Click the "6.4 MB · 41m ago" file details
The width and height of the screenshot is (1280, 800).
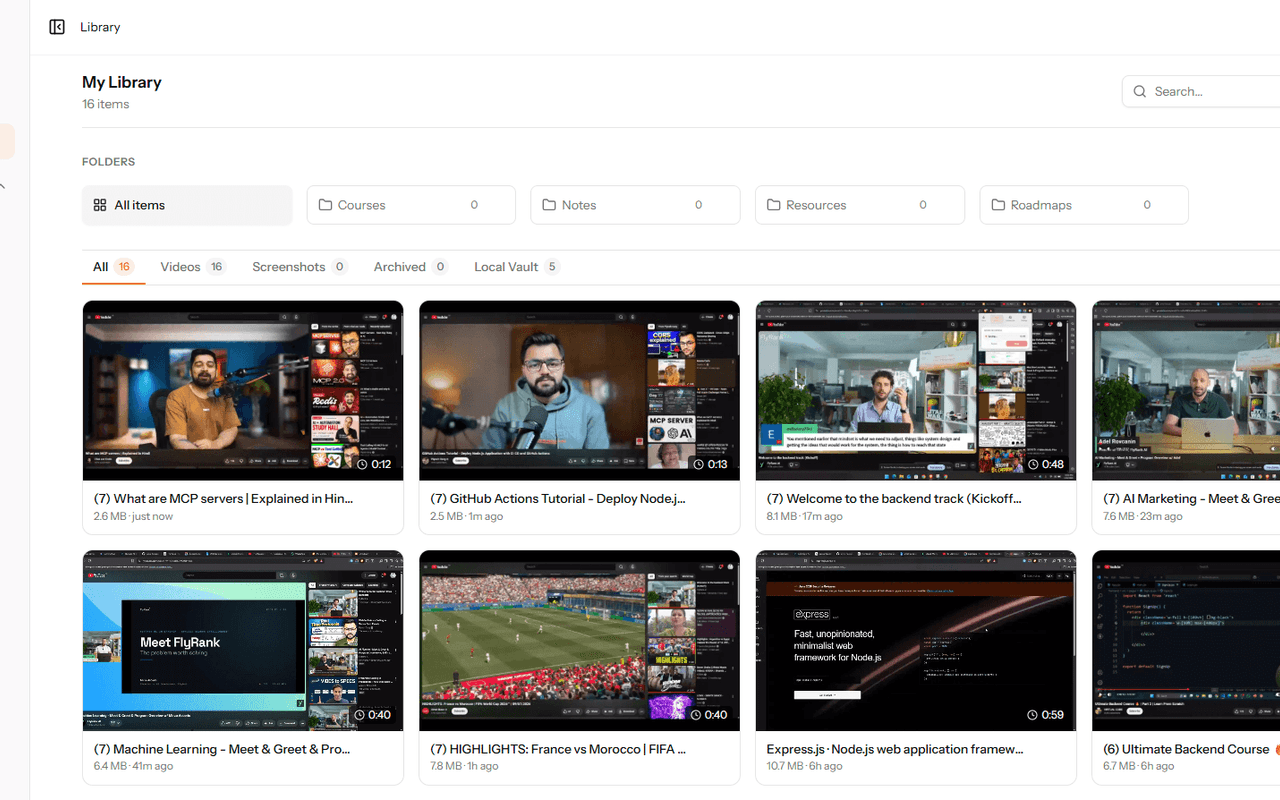134,766
